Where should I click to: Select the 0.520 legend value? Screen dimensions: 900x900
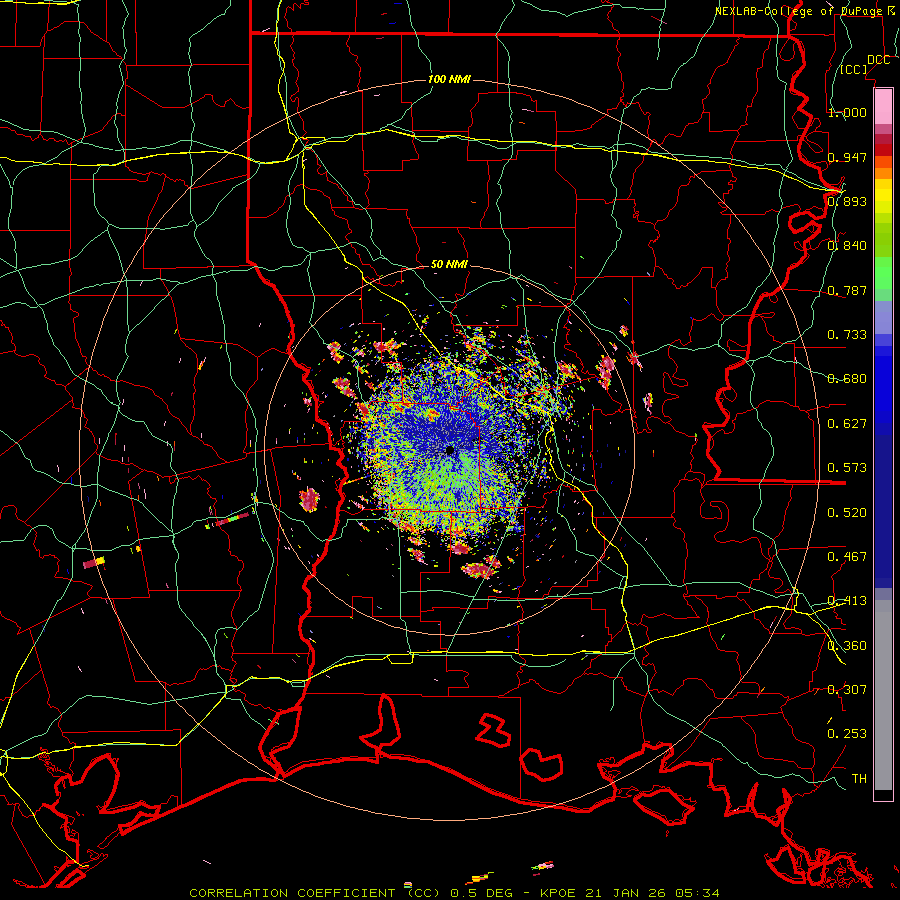coord(847,513)
